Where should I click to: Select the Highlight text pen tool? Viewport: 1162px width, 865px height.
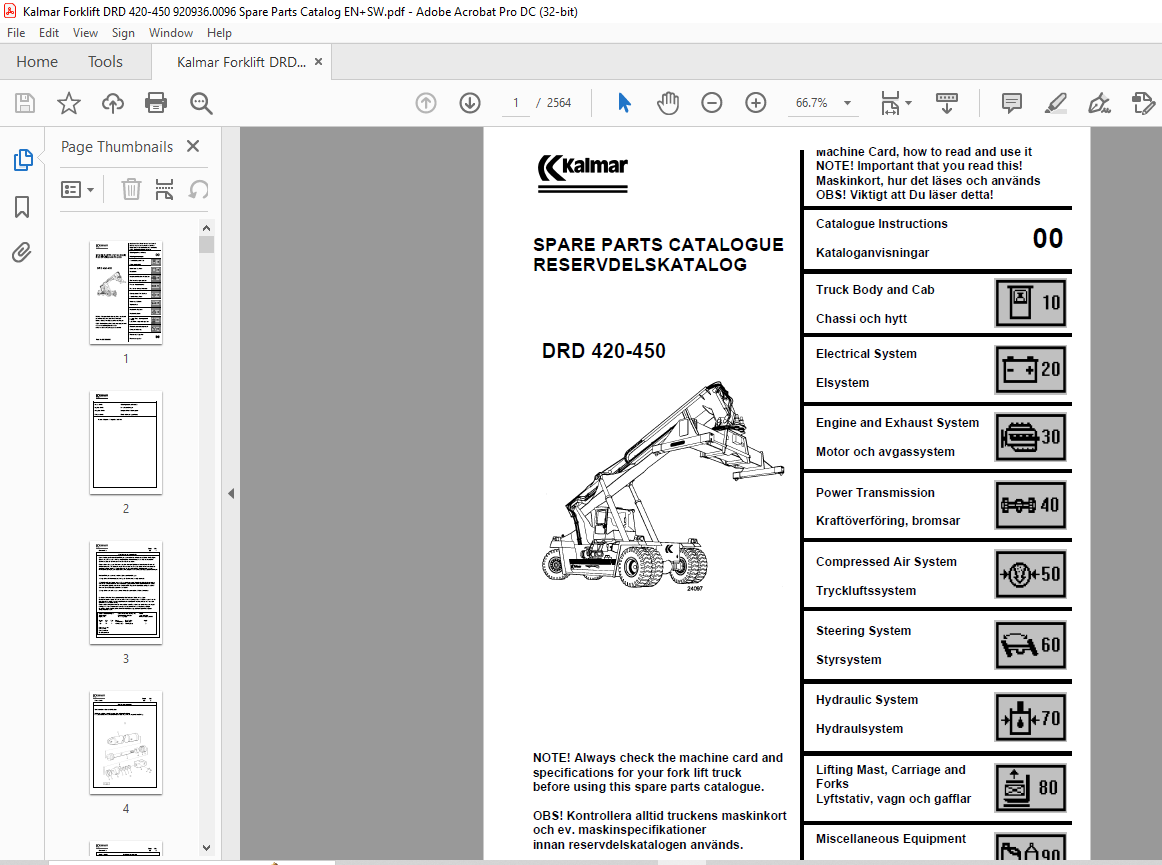1055,103
